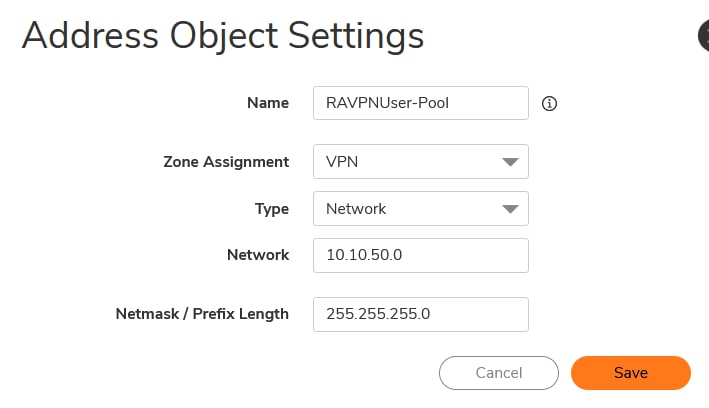709x408 pixels.
Task: Click the Address Object Settings heading
Action: (x=222, y=36)
